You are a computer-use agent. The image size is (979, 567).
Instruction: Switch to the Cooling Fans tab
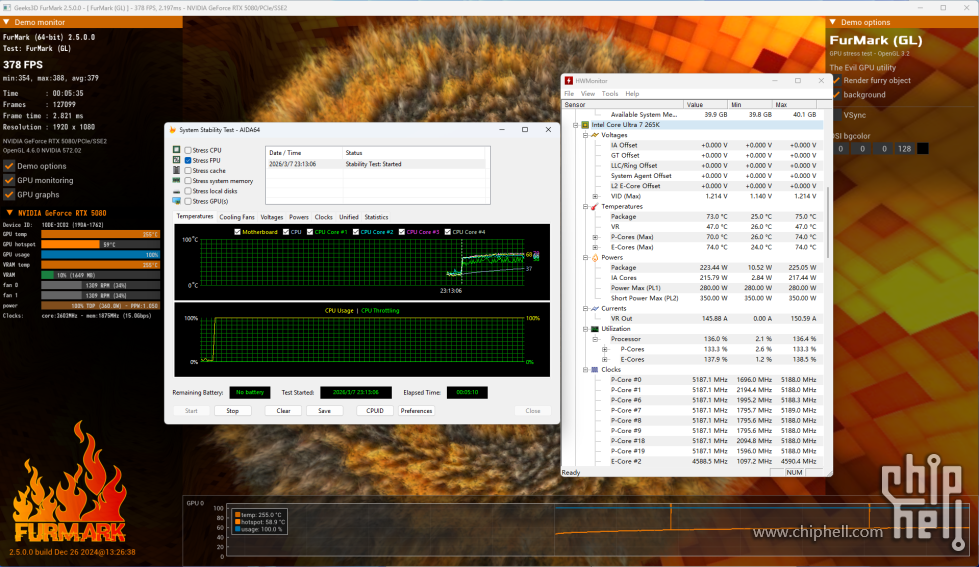pyautogui.click(x=237, y=217)
